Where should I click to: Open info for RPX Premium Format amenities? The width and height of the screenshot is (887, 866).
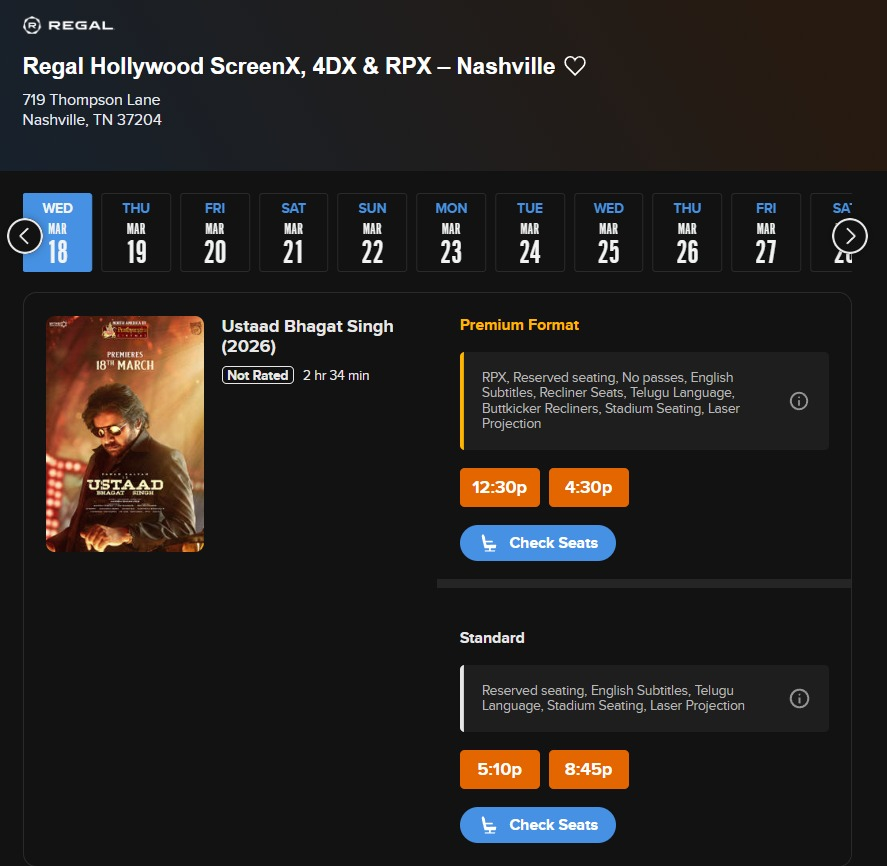(x=798, y=400)
